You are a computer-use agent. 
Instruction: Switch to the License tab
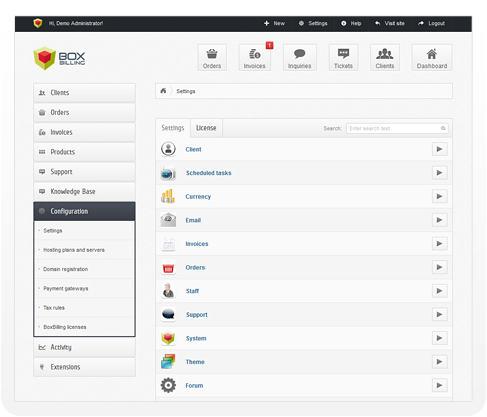point(206,128)
